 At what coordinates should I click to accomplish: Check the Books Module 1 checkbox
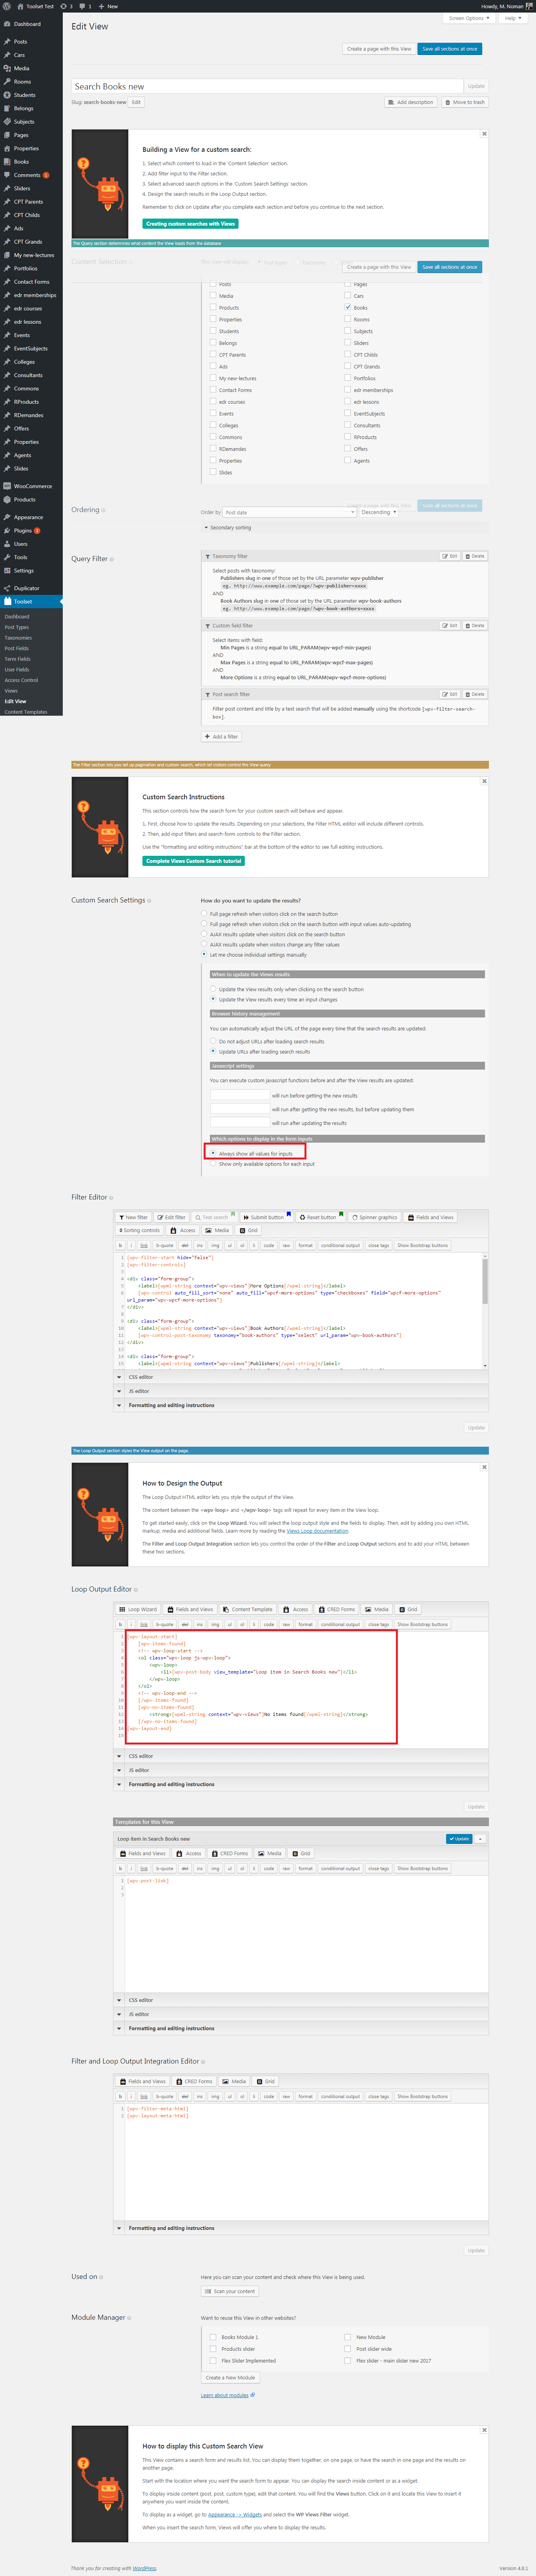[x=213, y=2337]
